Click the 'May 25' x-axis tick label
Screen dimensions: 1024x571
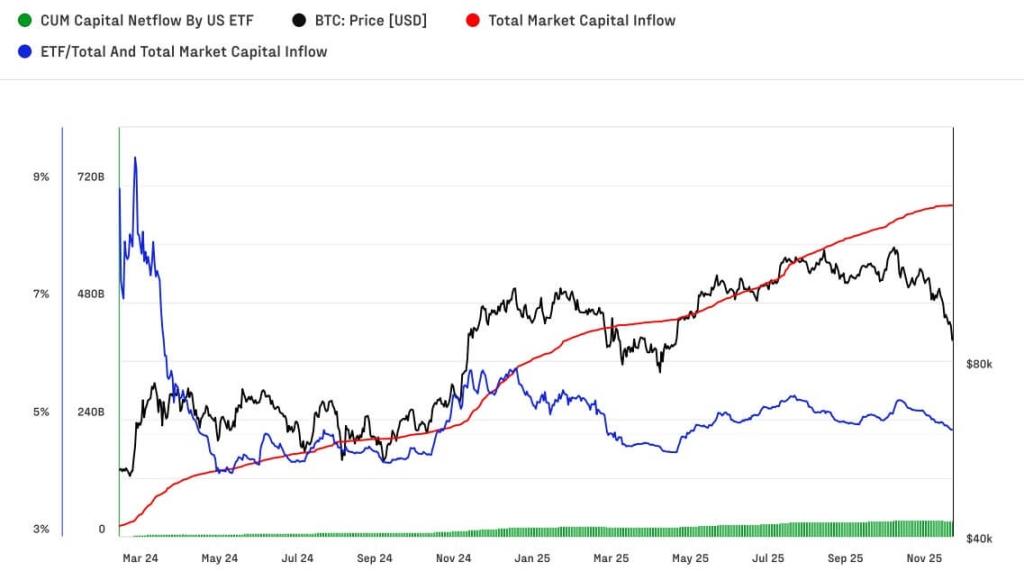click(689, 558)
